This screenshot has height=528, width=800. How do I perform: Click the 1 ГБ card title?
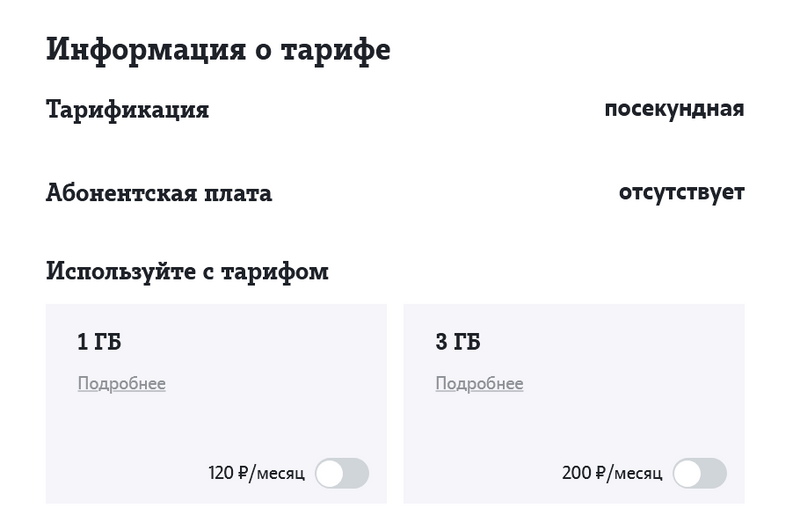(x=99, y=343)
